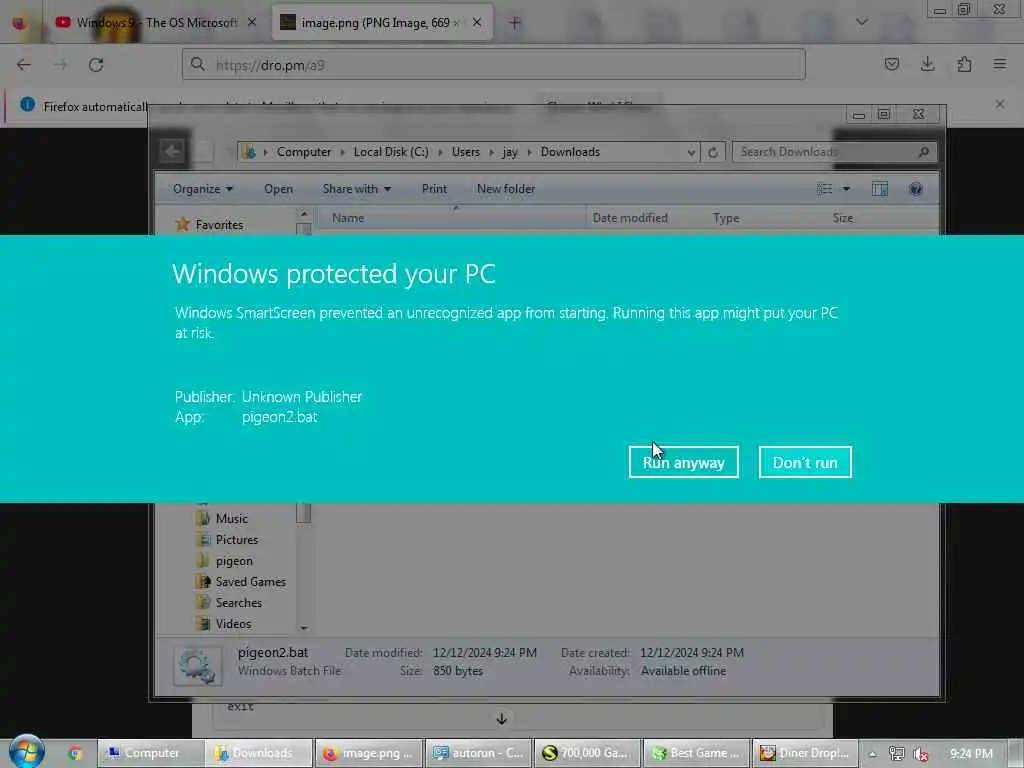Image resolution: width=1024 pixels, height=768 pixels.
Task: Click Explorer back navigation arrow
Action: pyautogui.click(x=172, y=152)
